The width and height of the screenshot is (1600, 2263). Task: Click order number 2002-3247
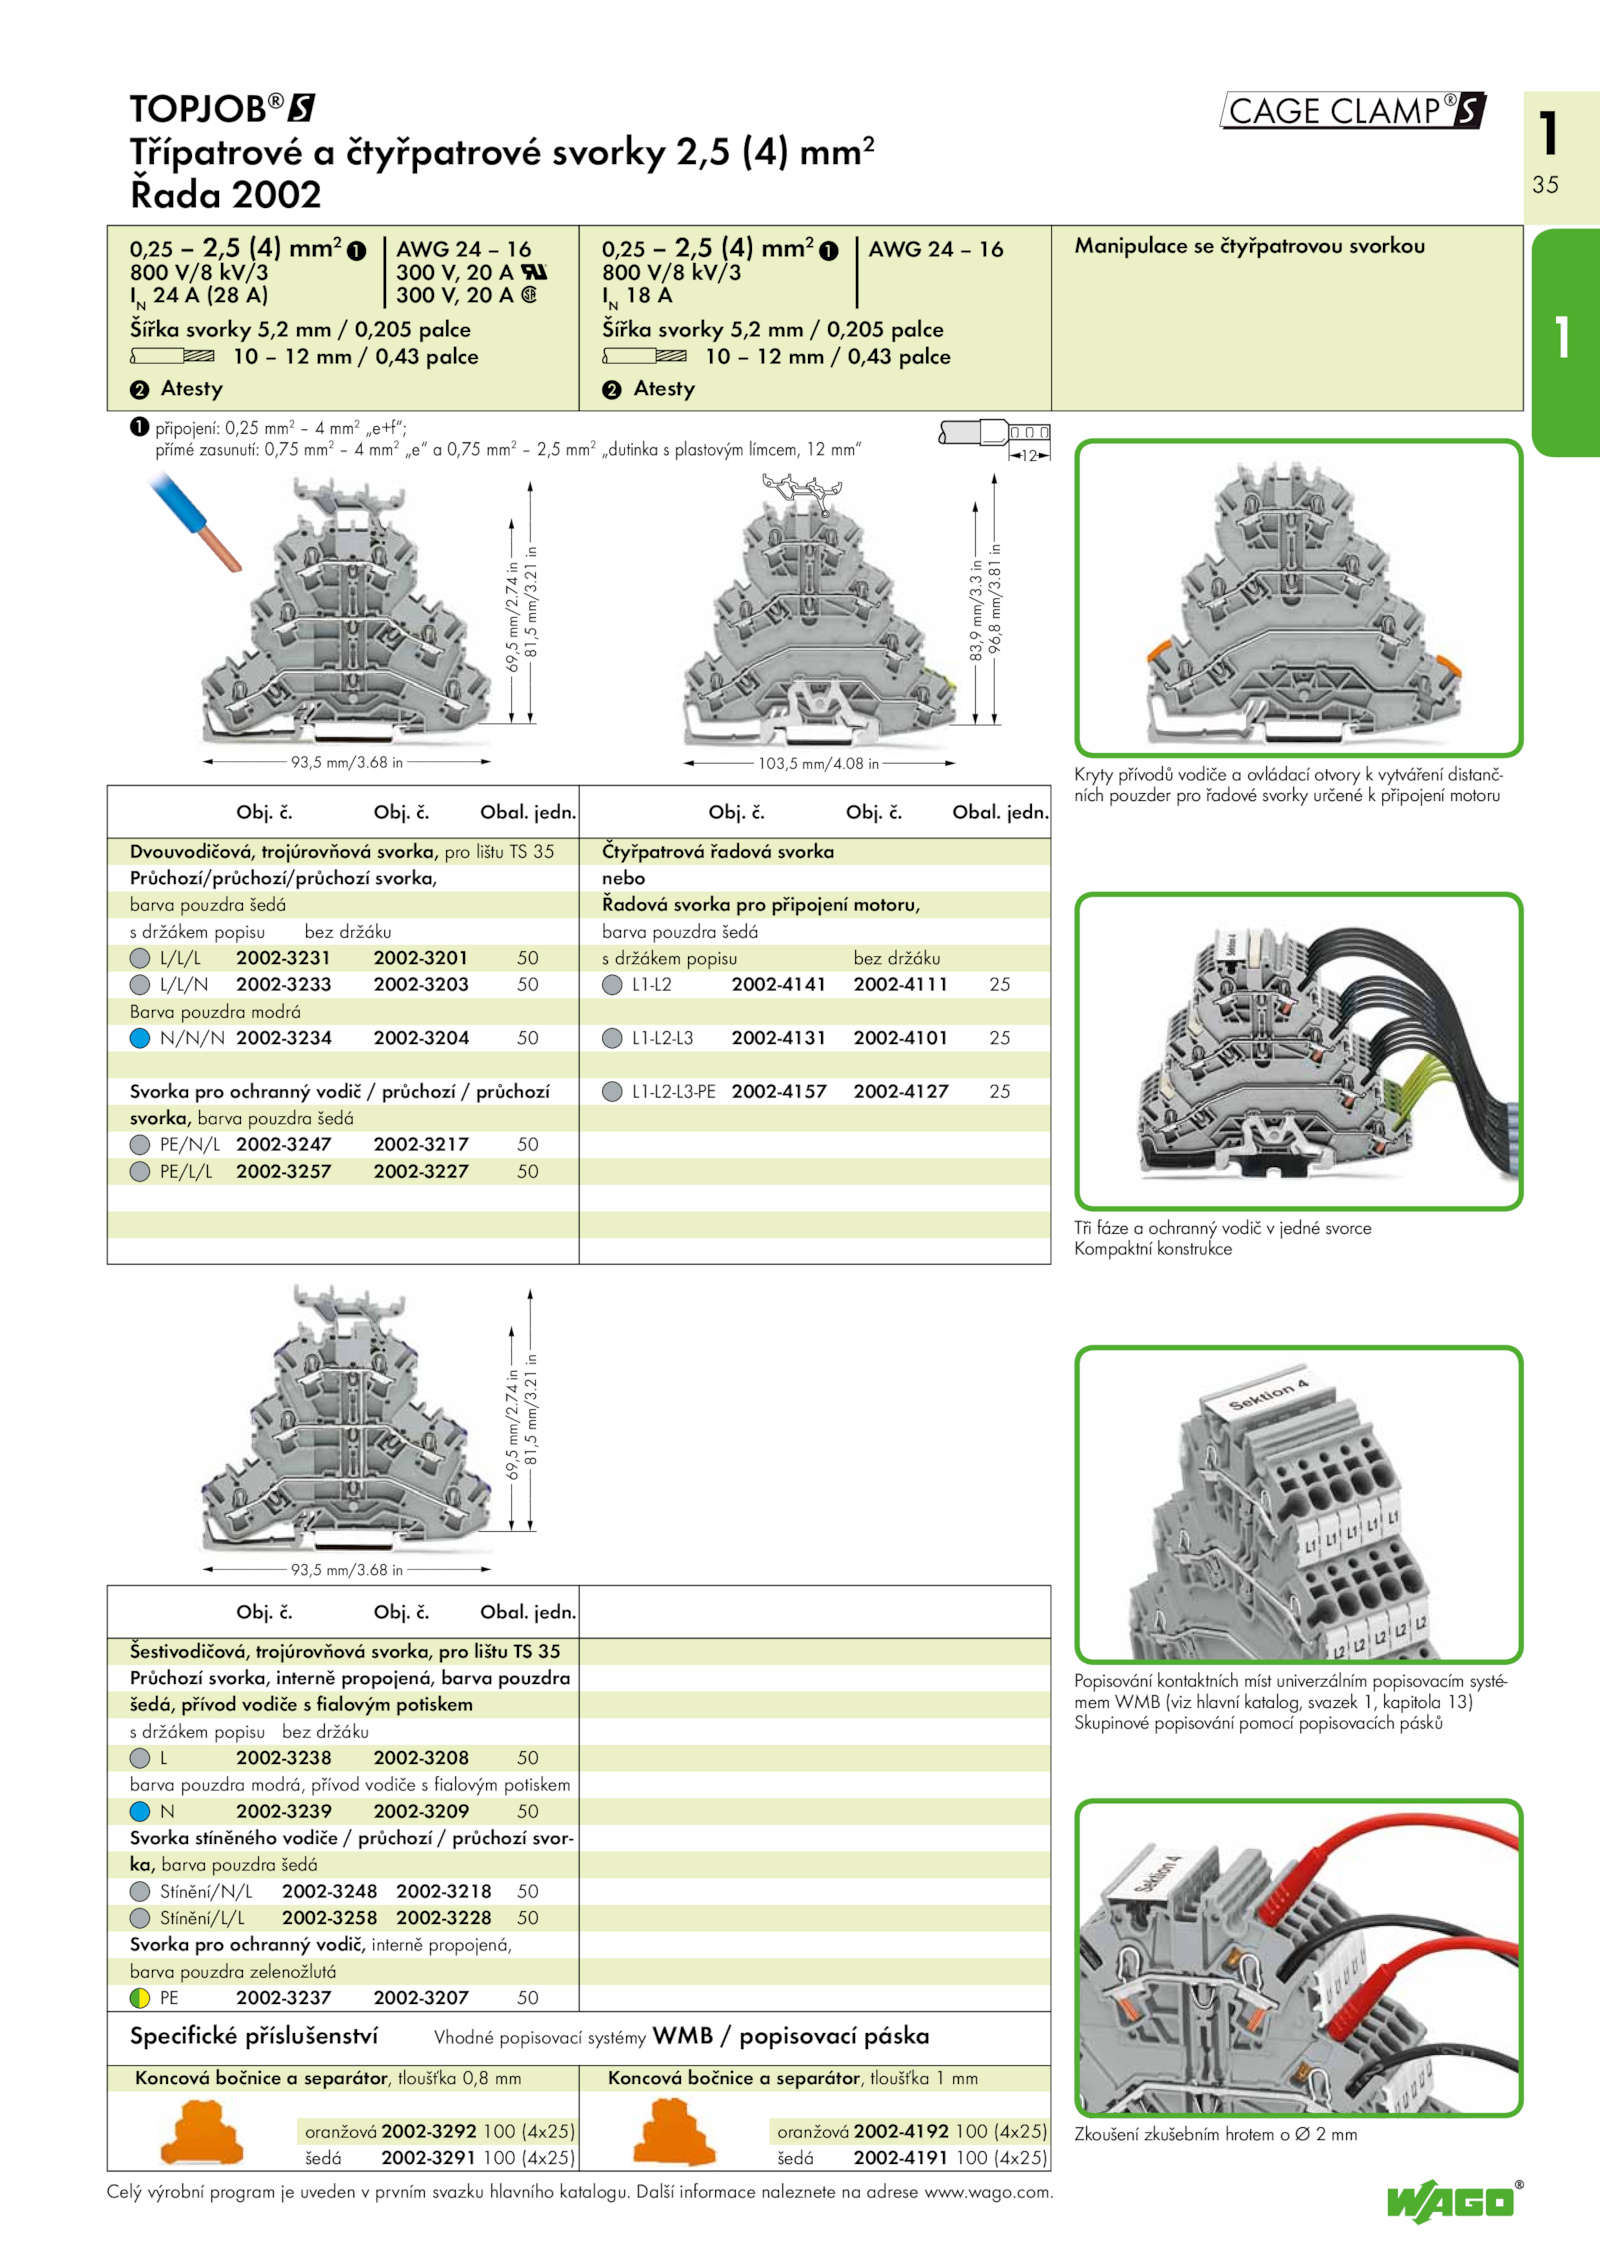tap(284, 1145)
